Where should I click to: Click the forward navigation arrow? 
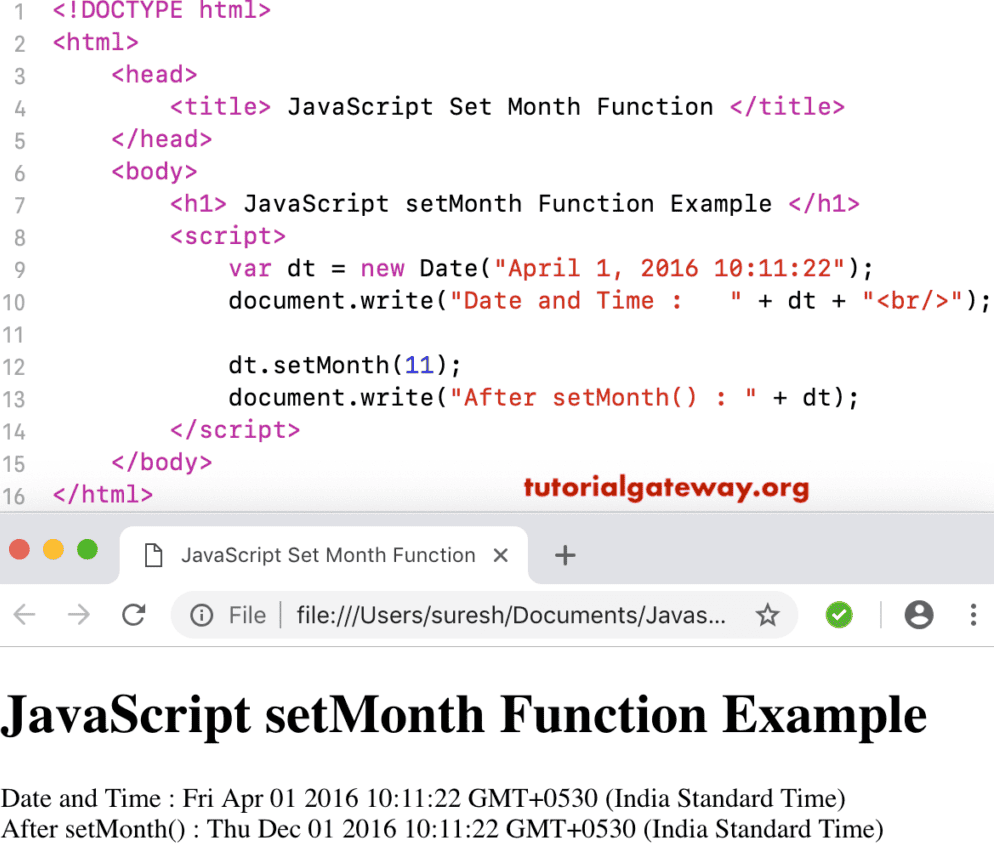[78, 615]
